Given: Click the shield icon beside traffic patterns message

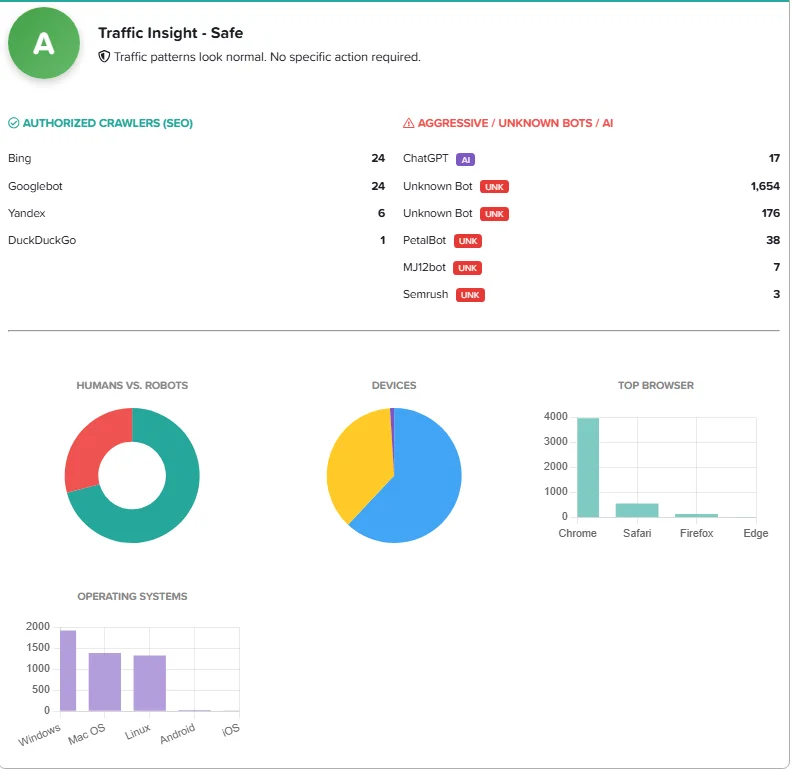Looking at the screenshot, I should pyautogui.click(x=104, y=57).
